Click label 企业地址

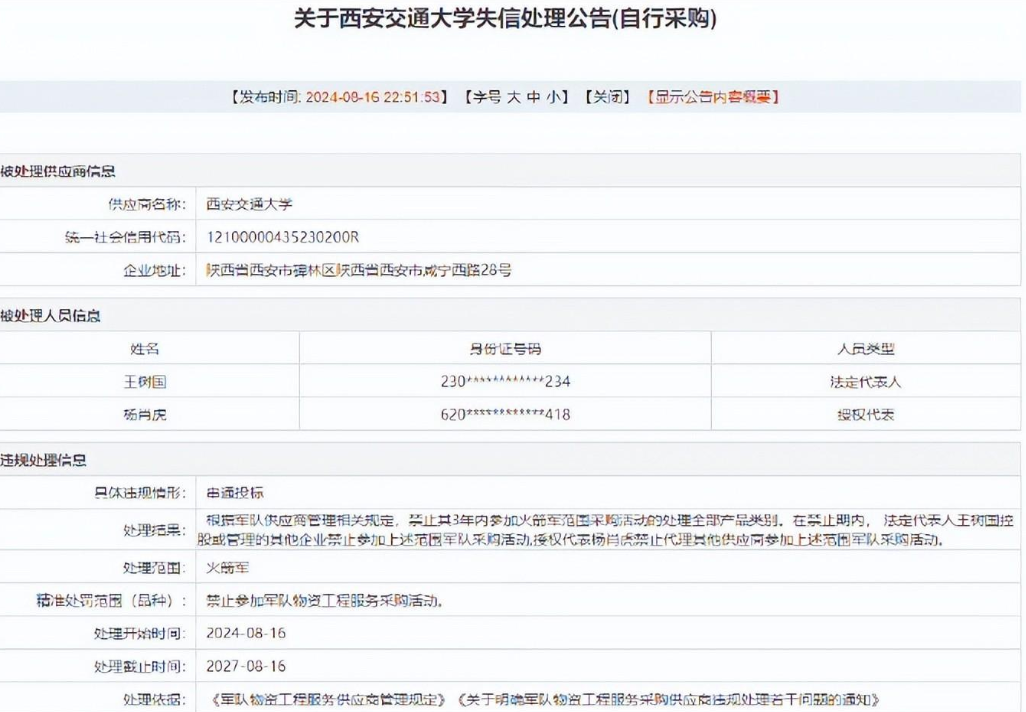pos(155,270)
